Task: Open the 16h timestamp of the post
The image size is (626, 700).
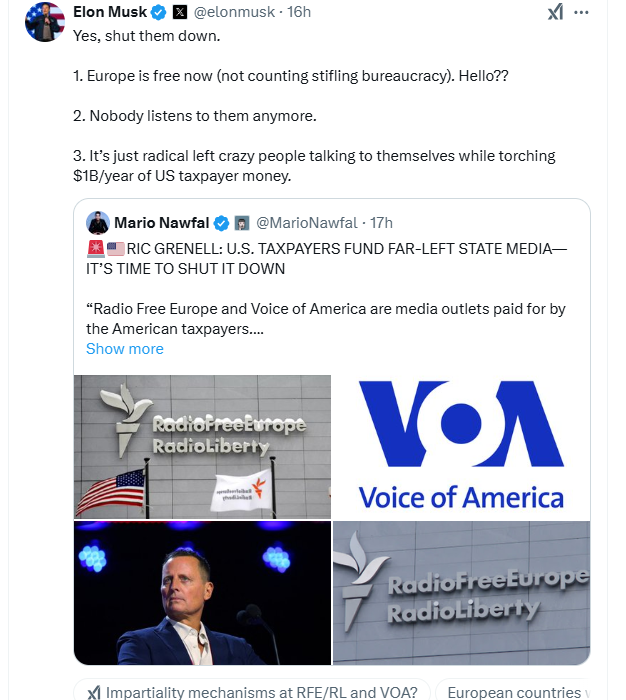Action: pyautogui.click(x=299, y=13)
